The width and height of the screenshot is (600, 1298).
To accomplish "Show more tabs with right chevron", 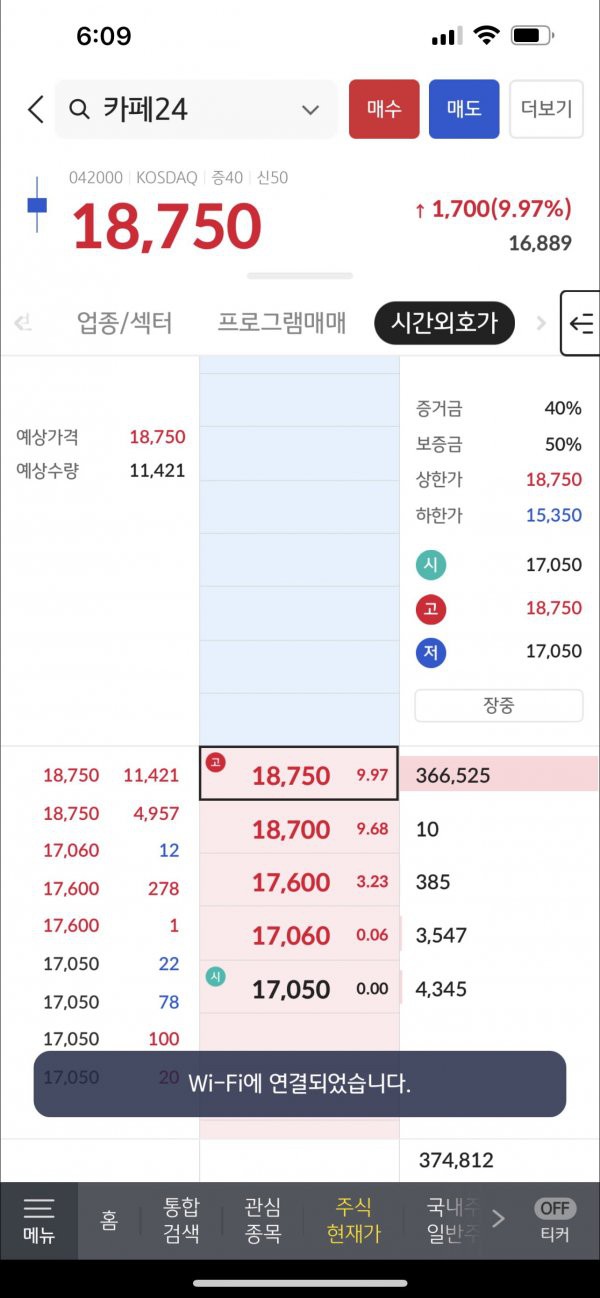I will [541, 323].
